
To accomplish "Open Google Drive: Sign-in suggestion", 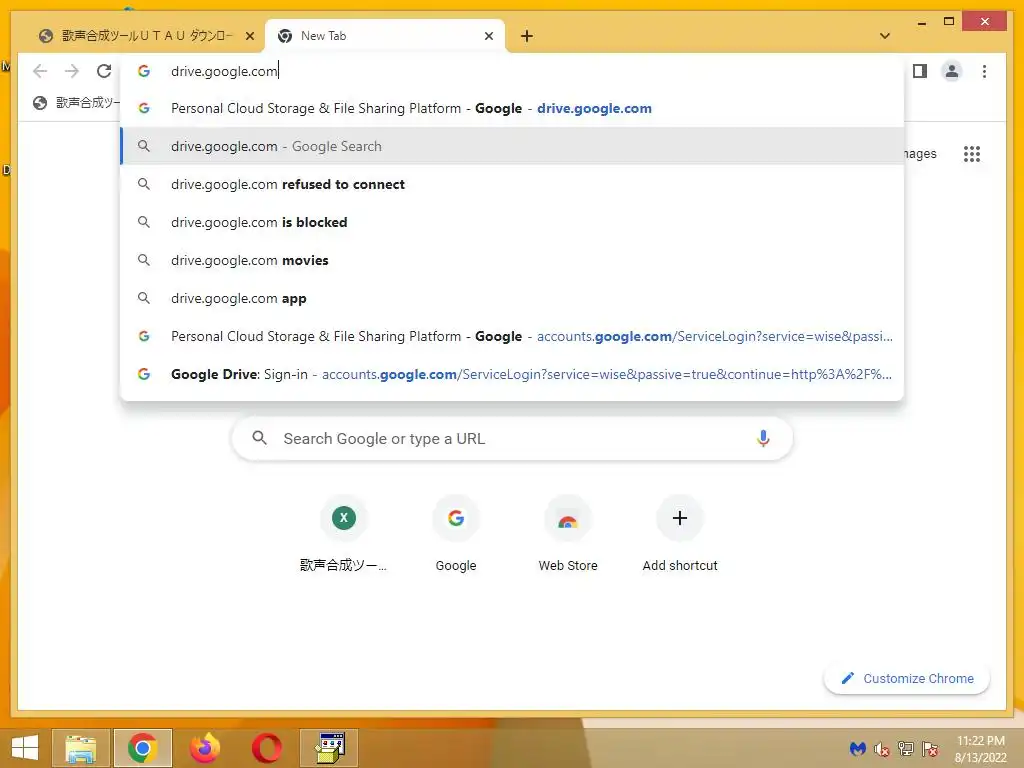I will [x=512, y=374].
